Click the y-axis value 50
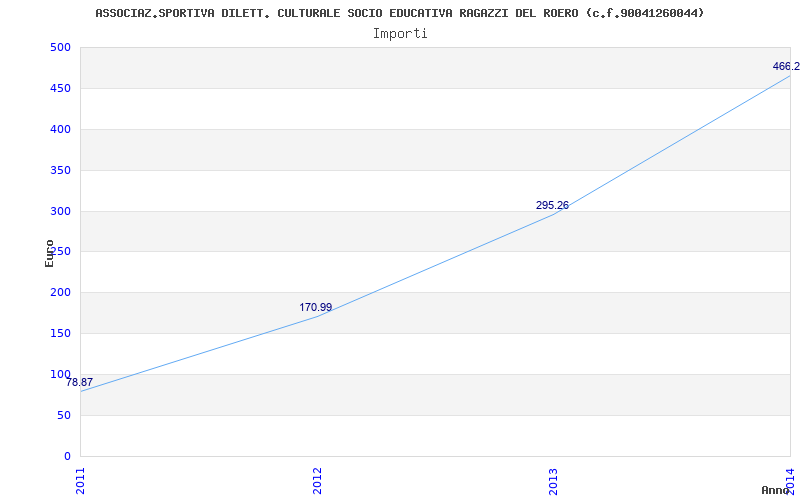 pyautogui.click(x=63, y=415)
